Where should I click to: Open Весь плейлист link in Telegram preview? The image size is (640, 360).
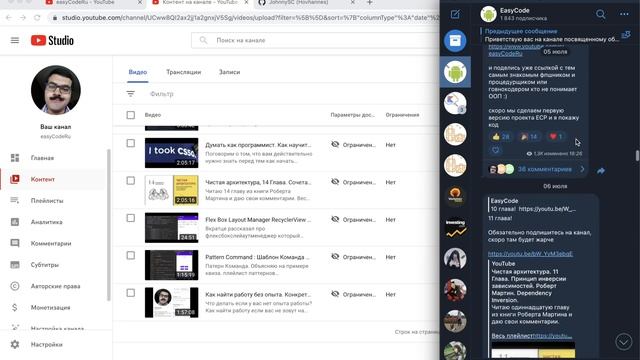coord(531,336)
